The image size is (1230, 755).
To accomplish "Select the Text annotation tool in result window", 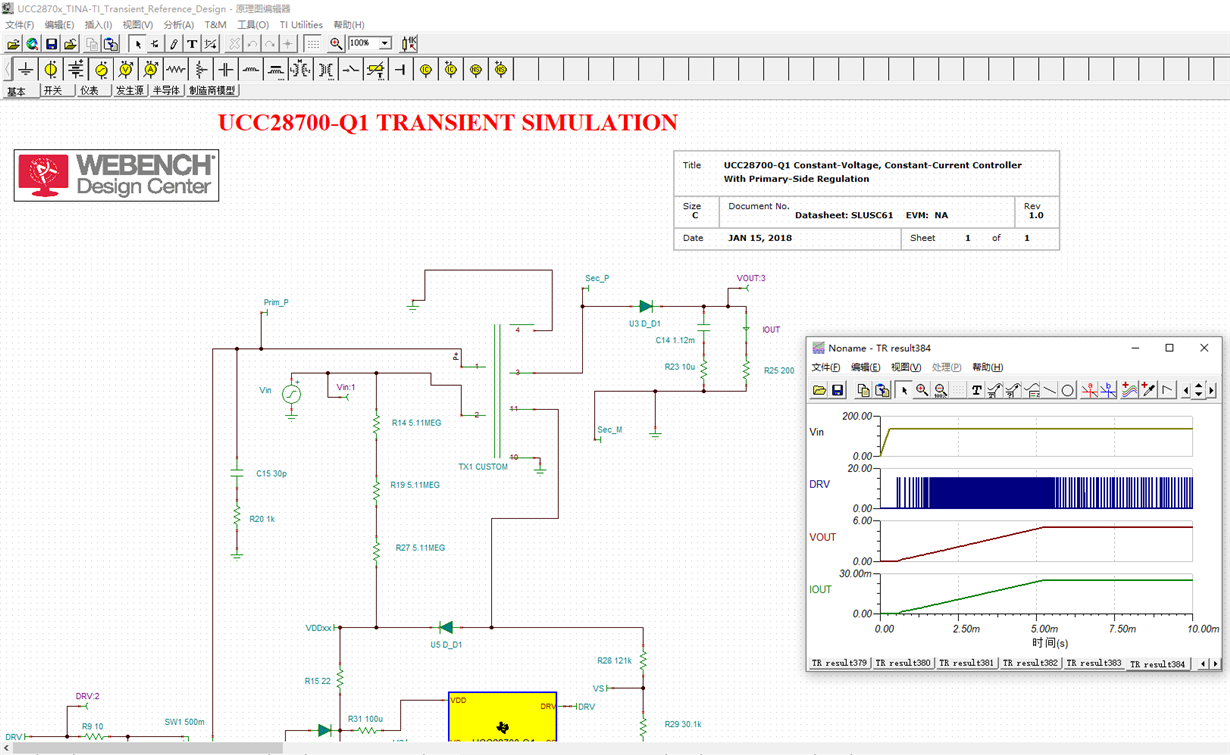I will tap(977, 390).
